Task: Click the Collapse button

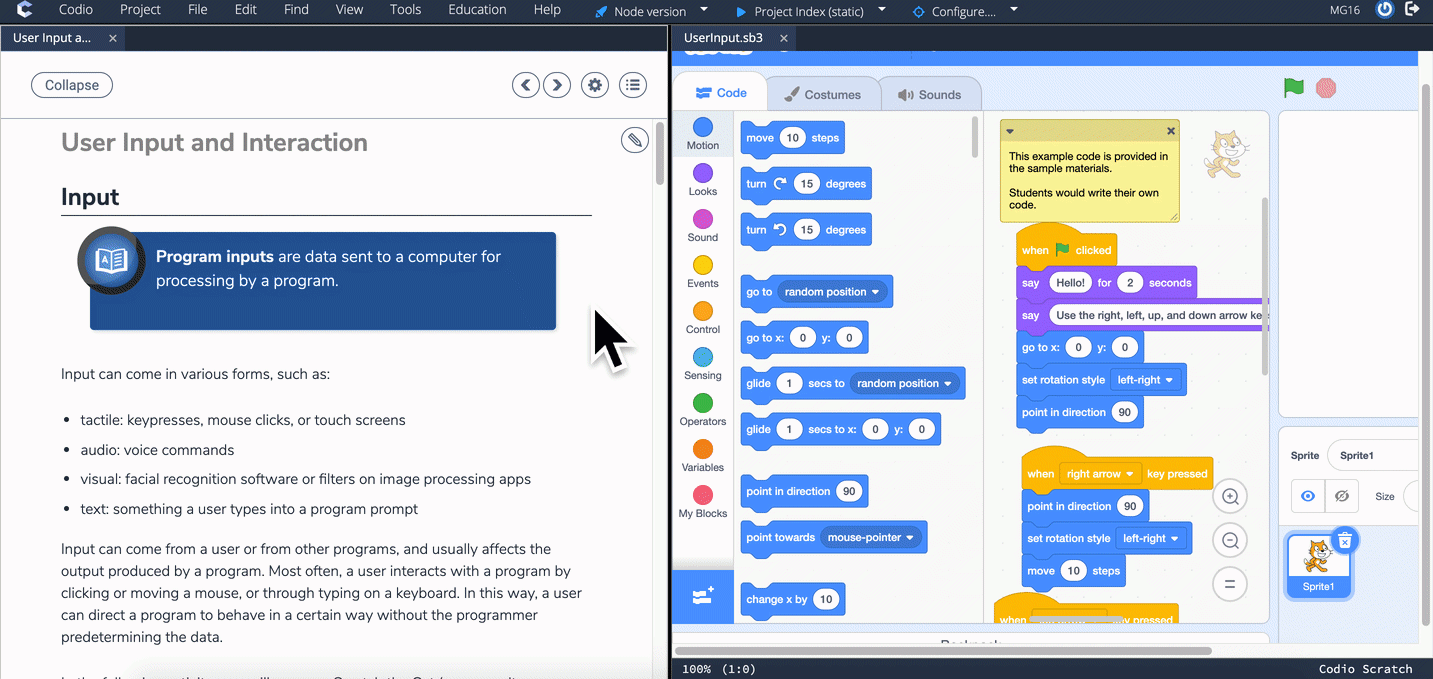Action: pyautogui.click(x=72, y=85)
